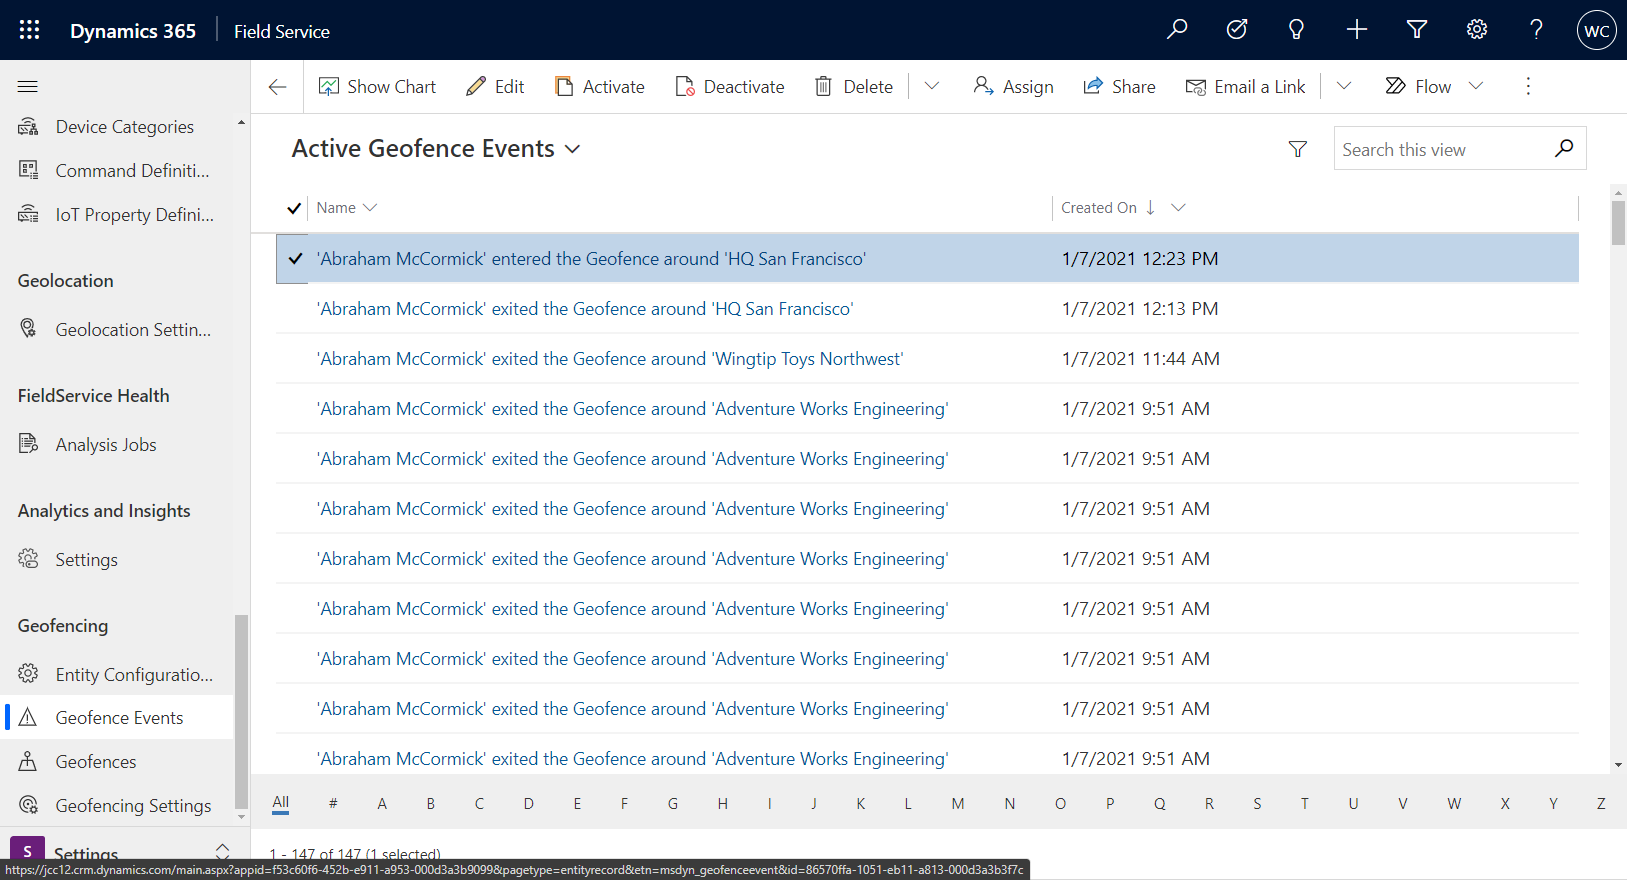Viewport: 1627px width, 880px height.
Task: Click the back arrow in command bar
Action: 278,87
